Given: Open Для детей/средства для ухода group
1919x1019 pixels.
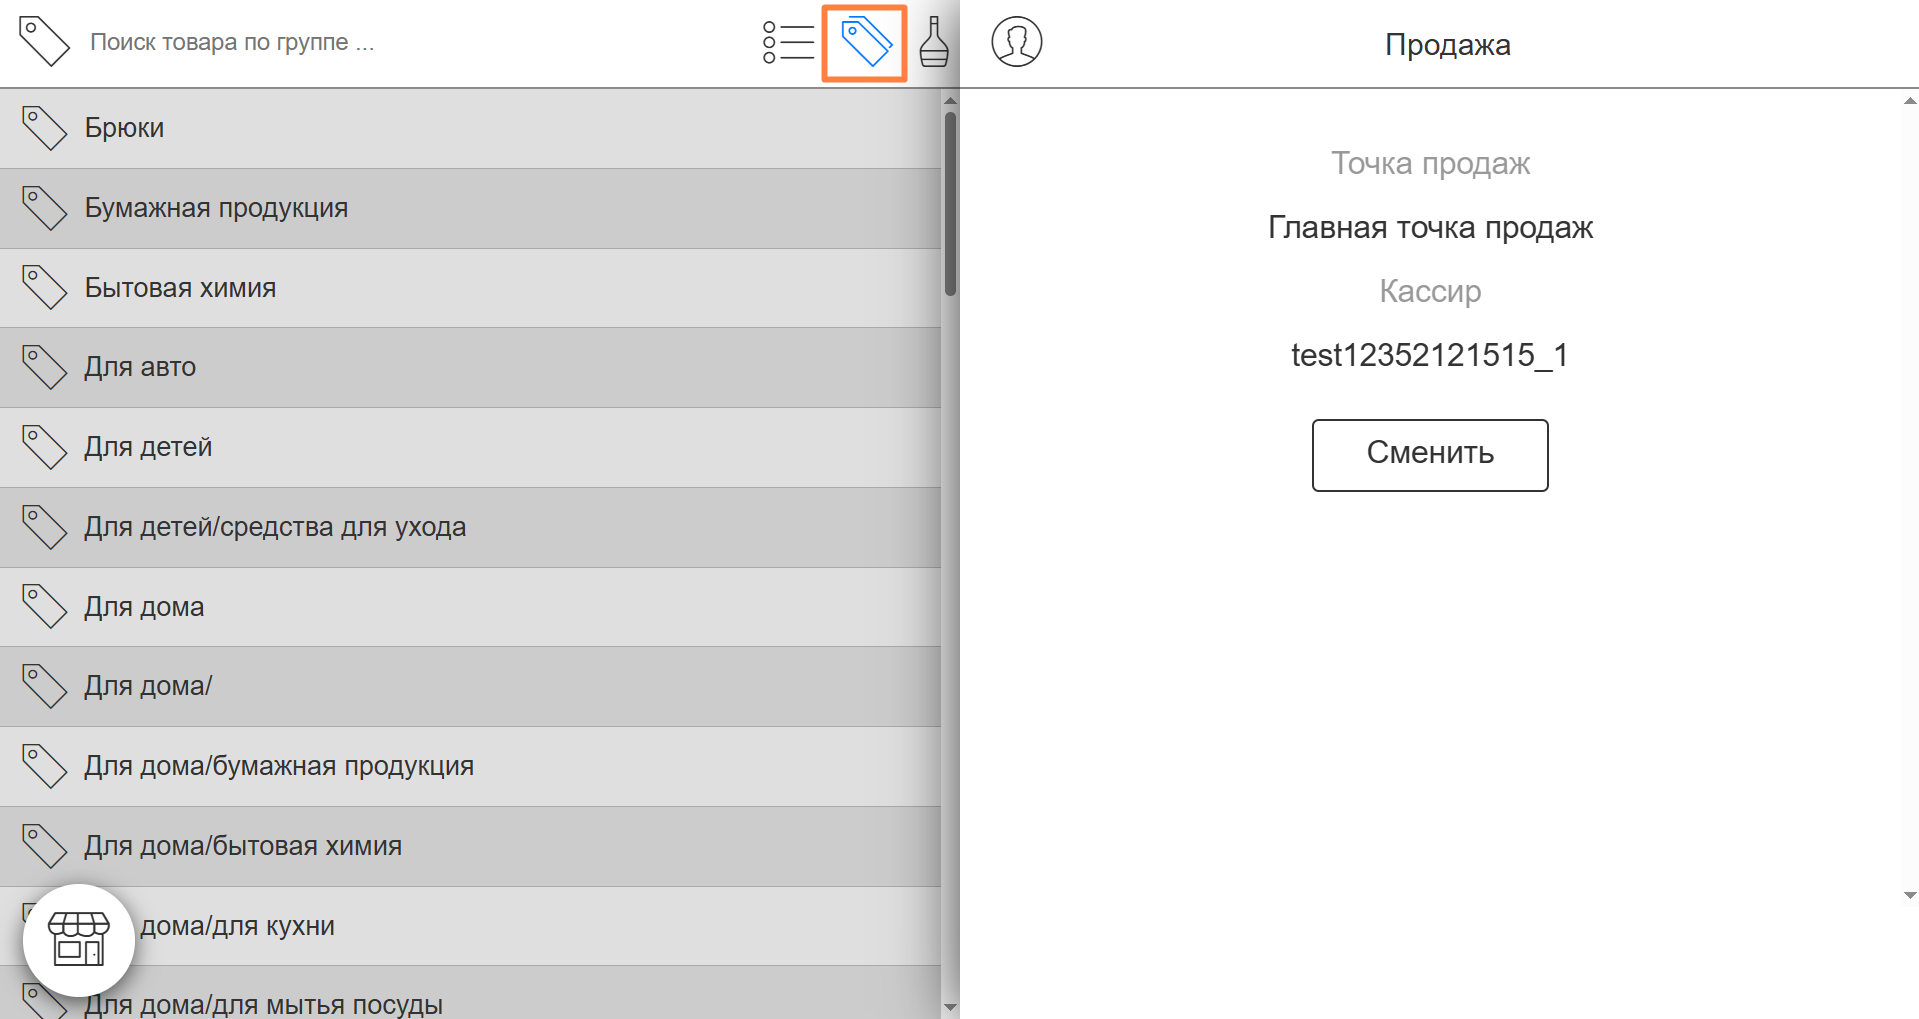Looking at the screenshot, I should (x=470, y=527).
